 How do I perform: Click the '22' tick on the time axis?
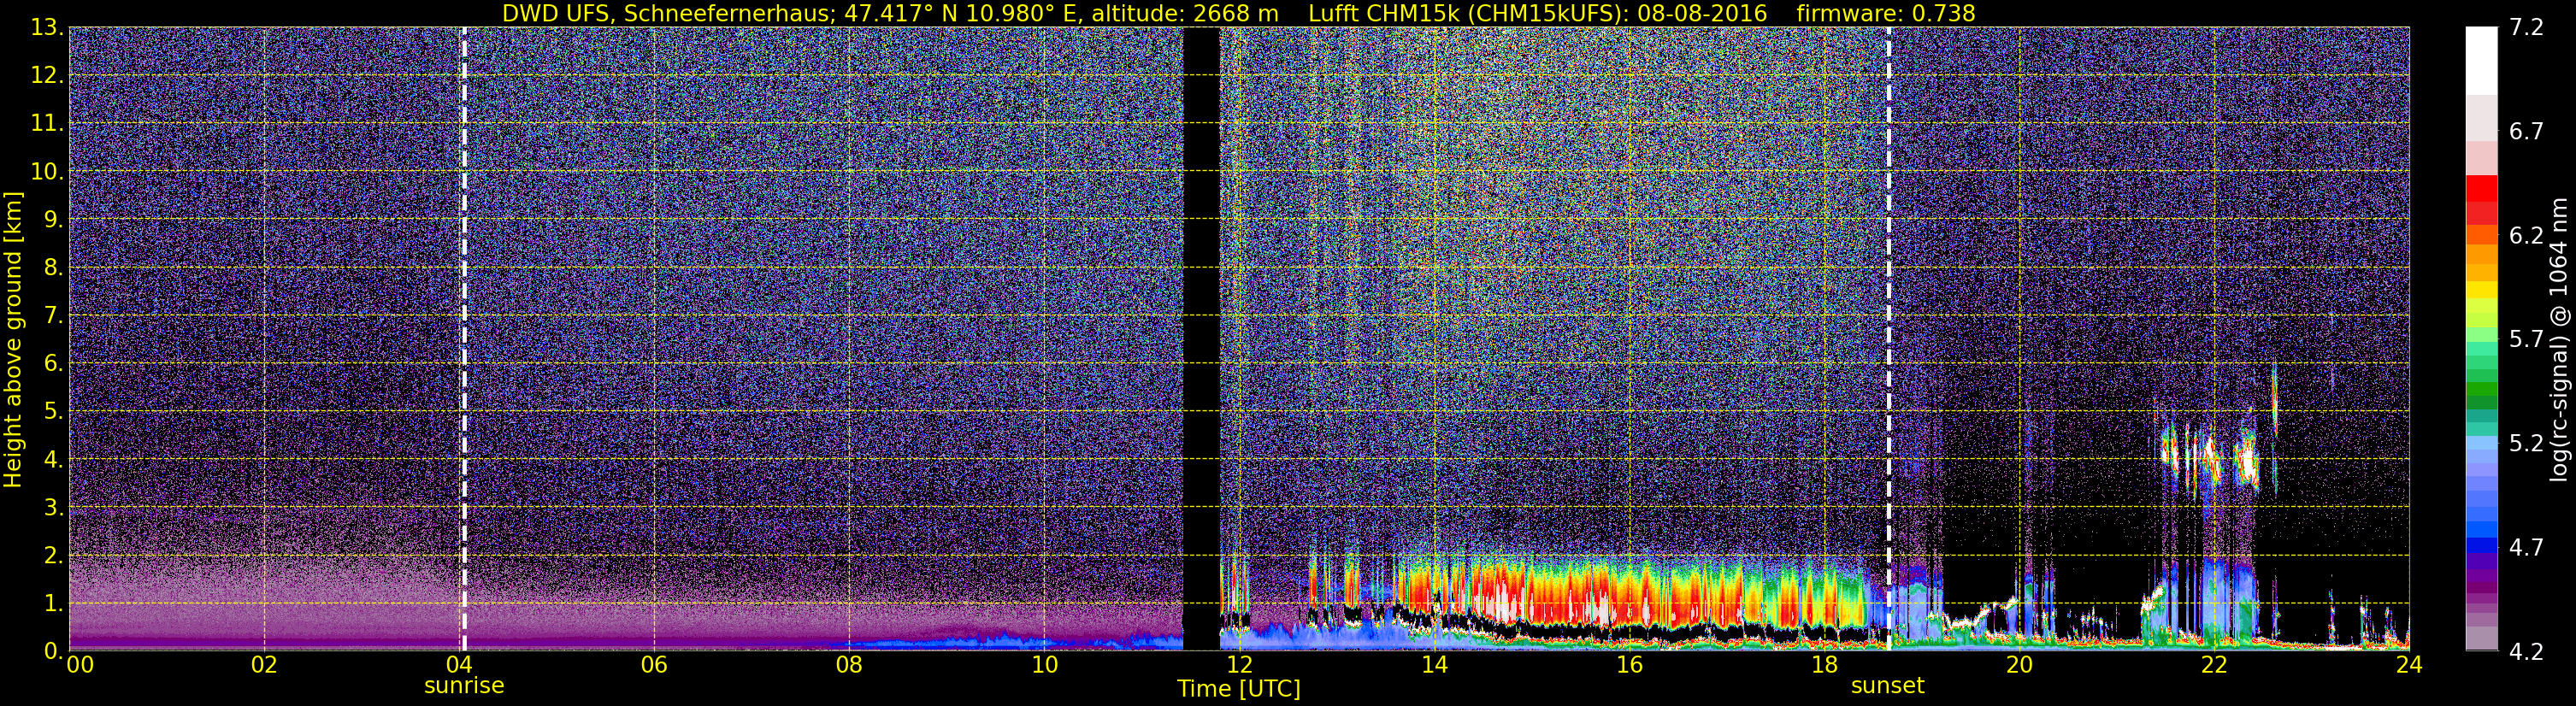pos(2214,665)
